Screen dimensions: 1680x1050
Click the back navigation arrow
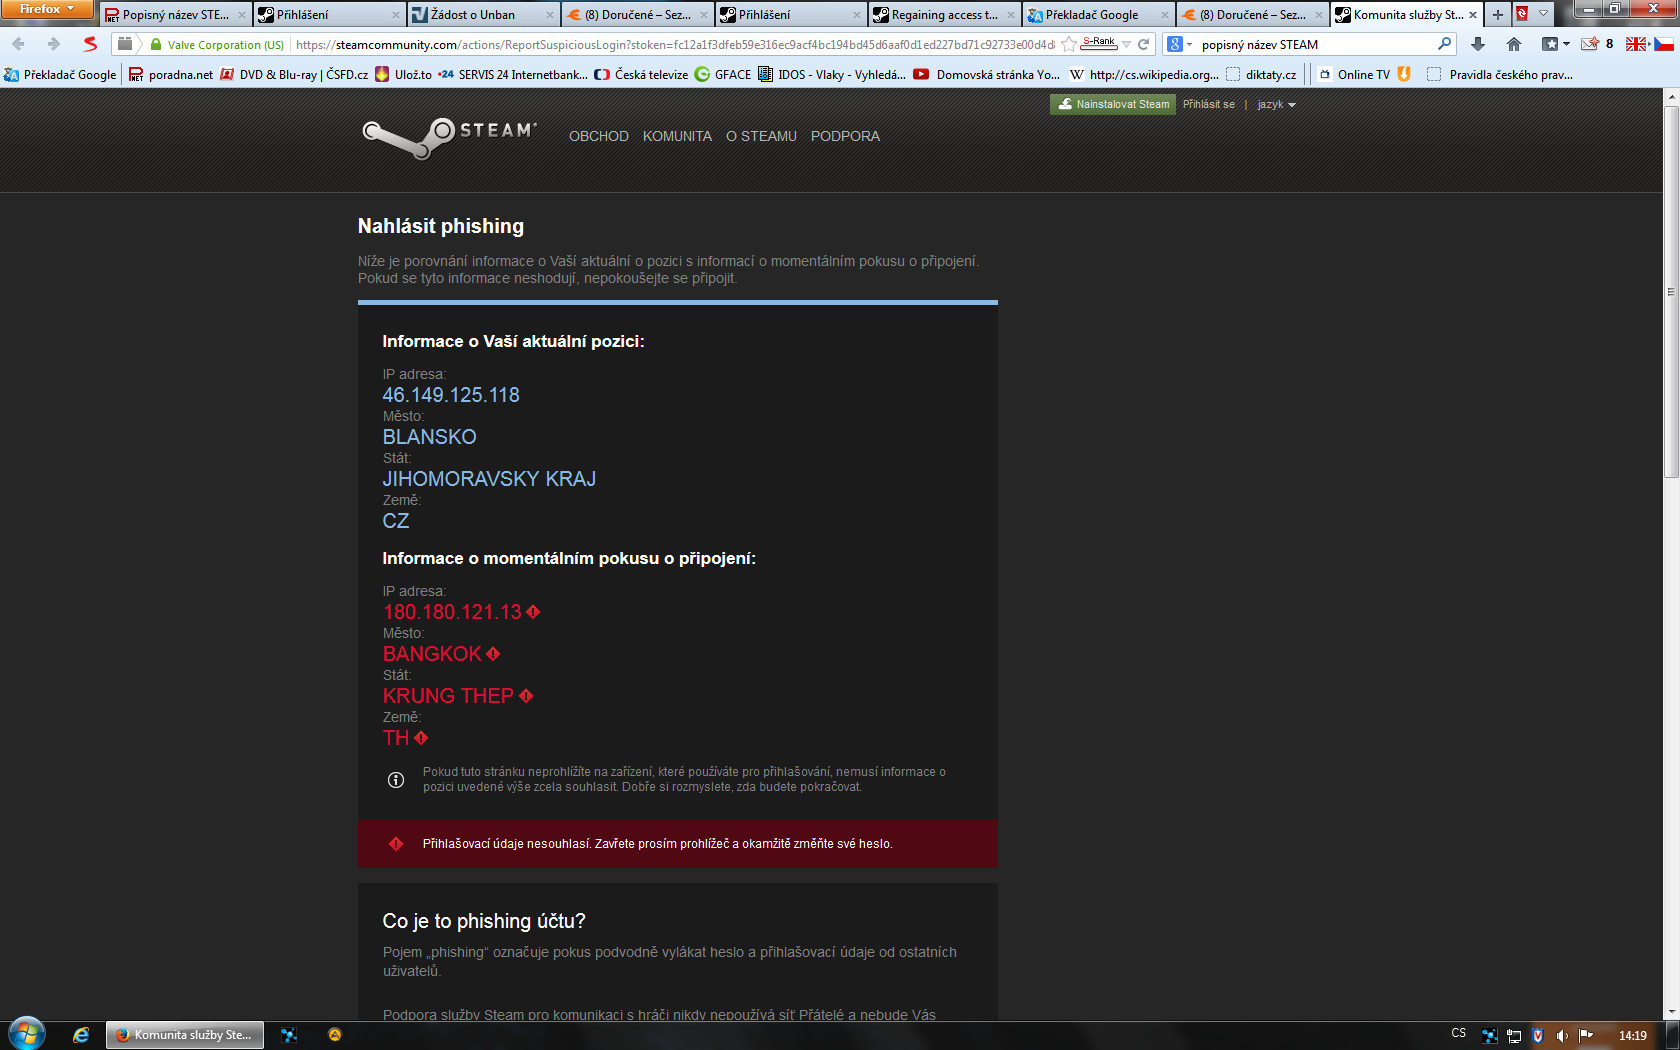[x=18, y=44]
